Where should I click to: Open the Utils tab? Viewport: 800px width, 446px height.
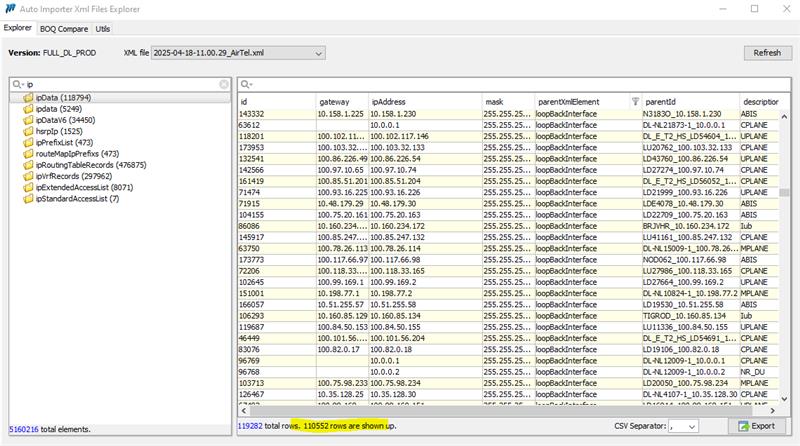[104, 29]
